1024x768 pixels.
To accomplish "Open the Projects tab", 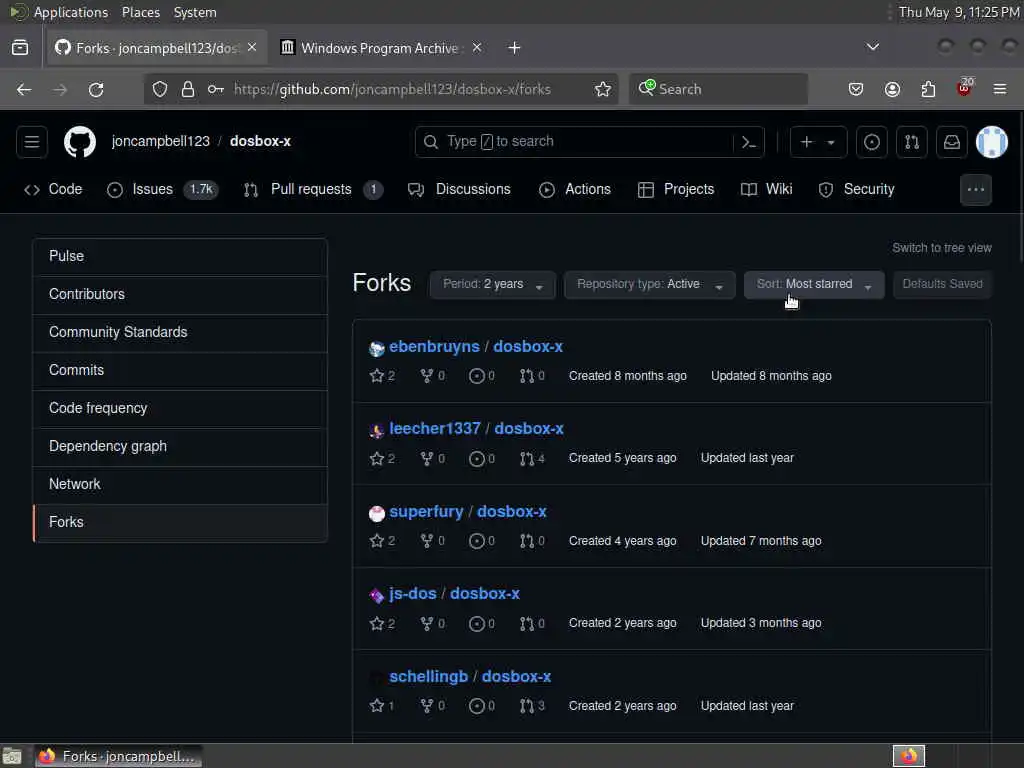I will pyautogui.click(x=677, y=189).
